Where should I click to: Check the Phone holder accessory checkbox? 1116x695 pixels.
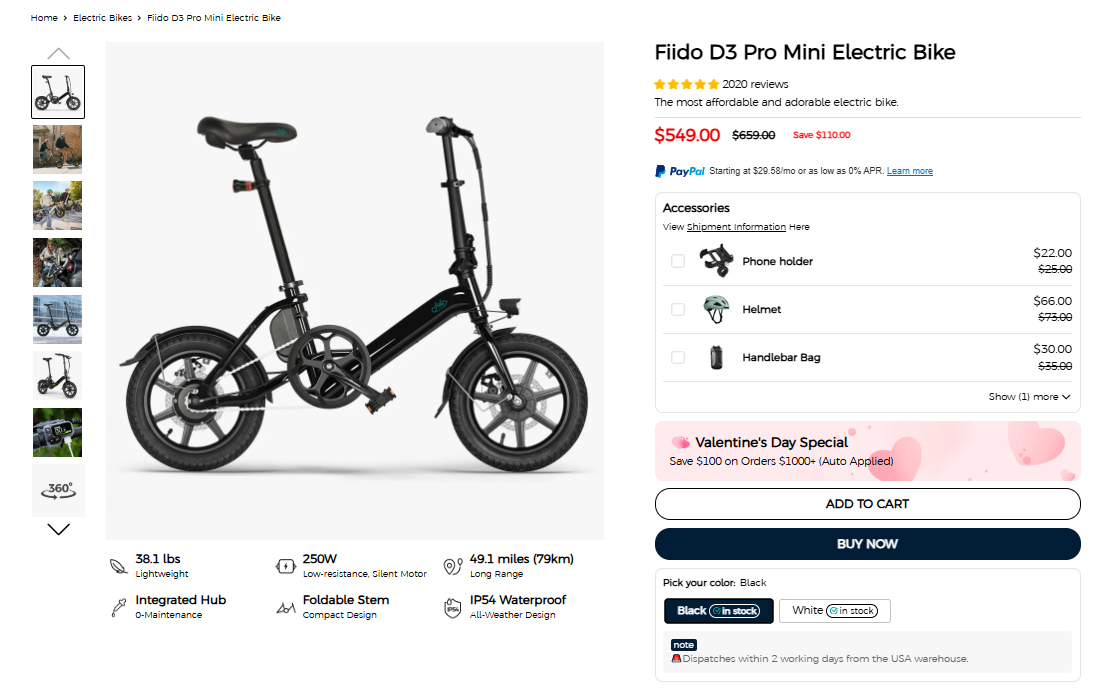(678, 261)
